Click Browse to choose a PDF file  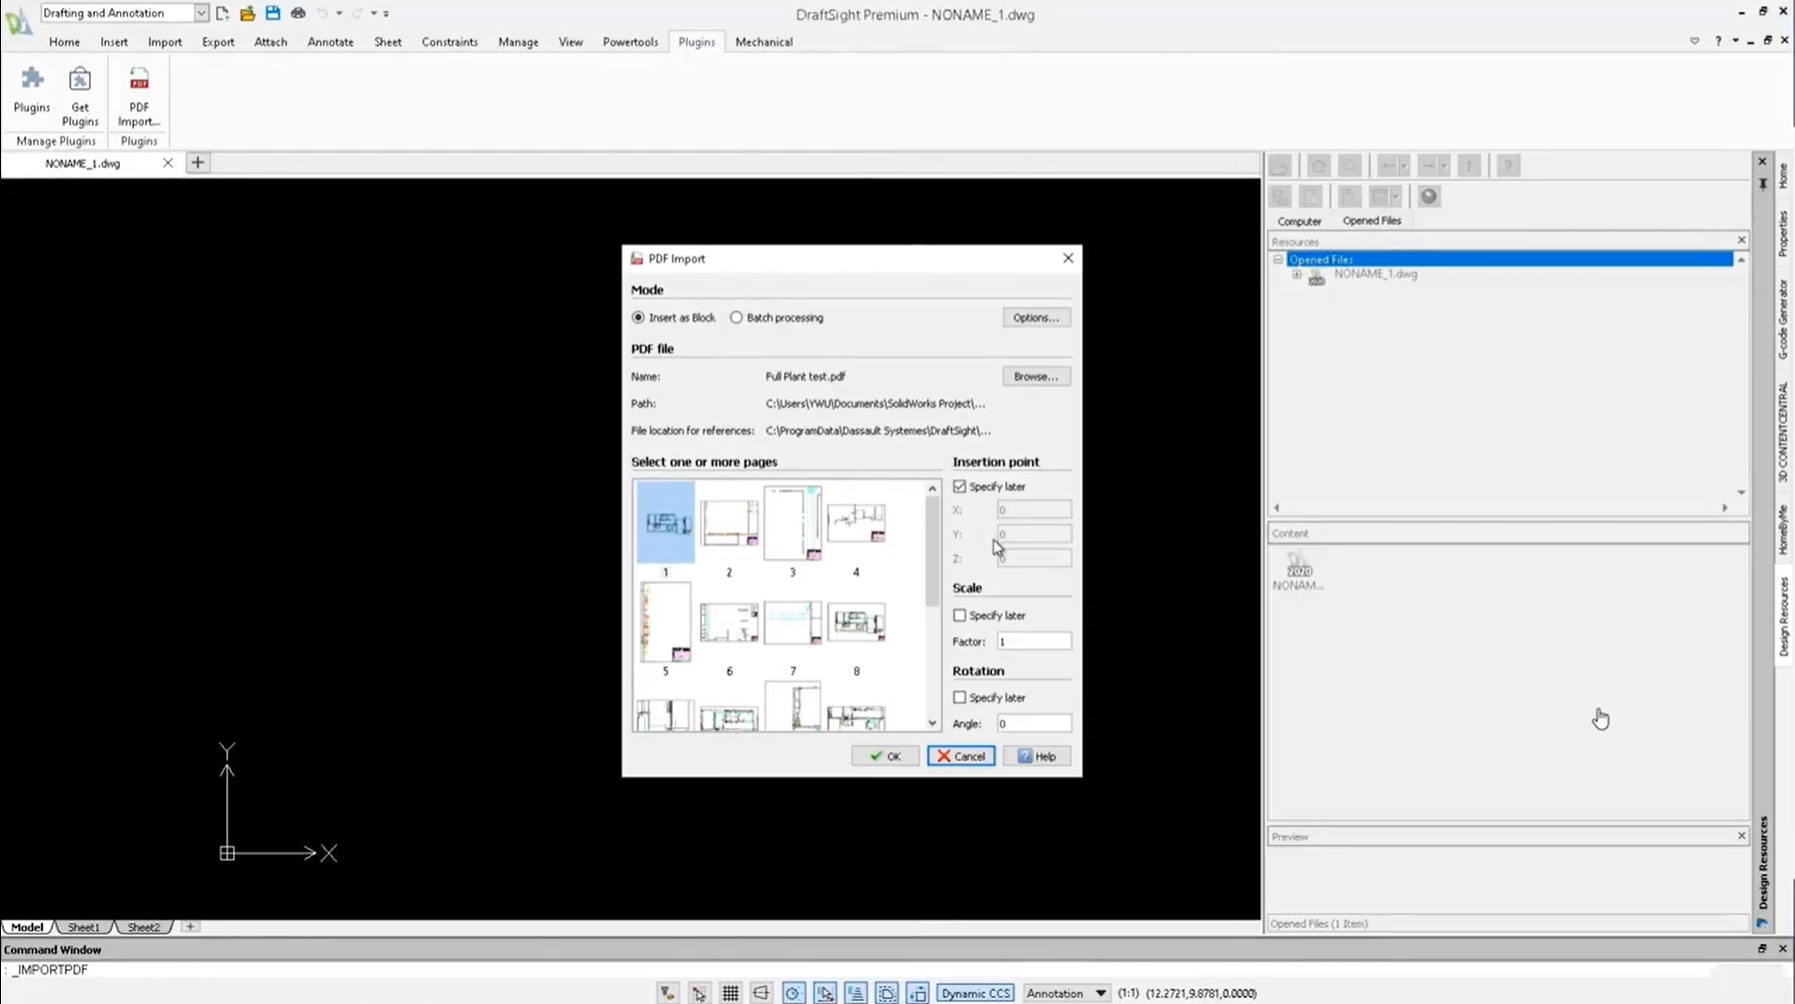coord(1036,377)
